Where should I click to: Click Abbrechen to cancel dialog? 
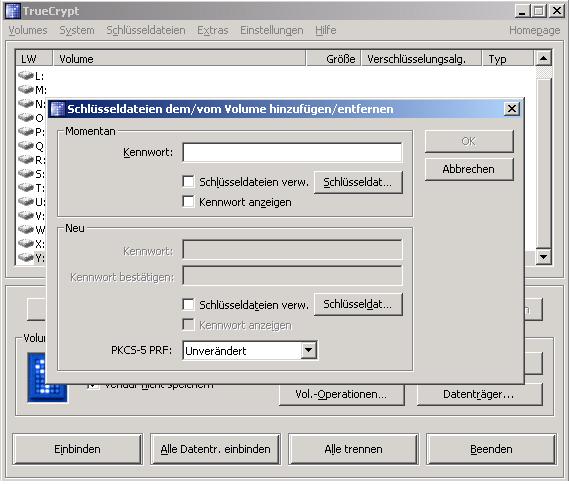point(469,169)
